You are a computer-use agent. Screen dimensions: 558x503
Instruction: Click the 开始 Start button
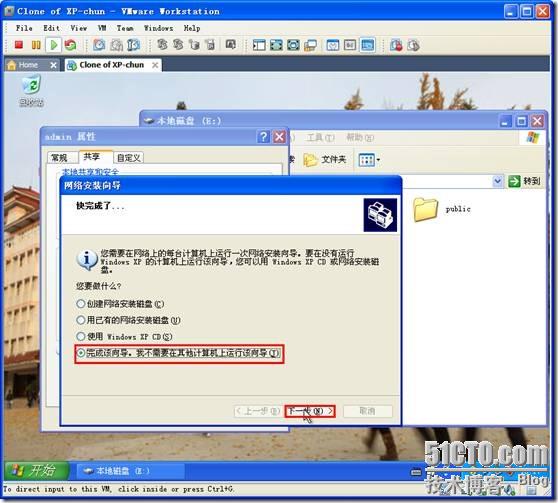tap(36, 471)
